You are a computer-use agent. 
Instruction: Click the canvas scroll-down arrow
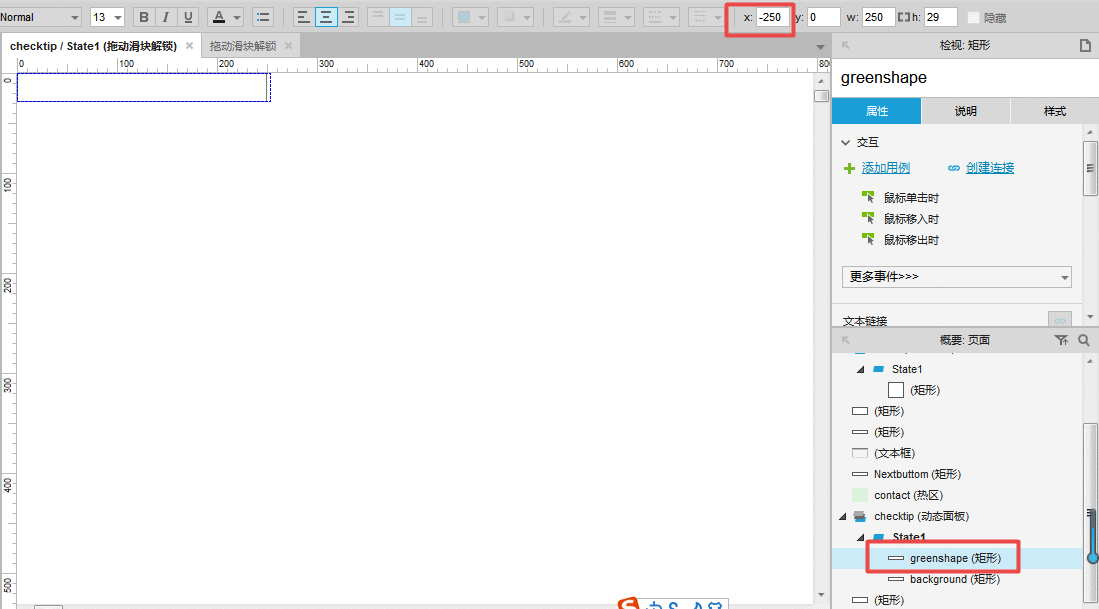821,595
